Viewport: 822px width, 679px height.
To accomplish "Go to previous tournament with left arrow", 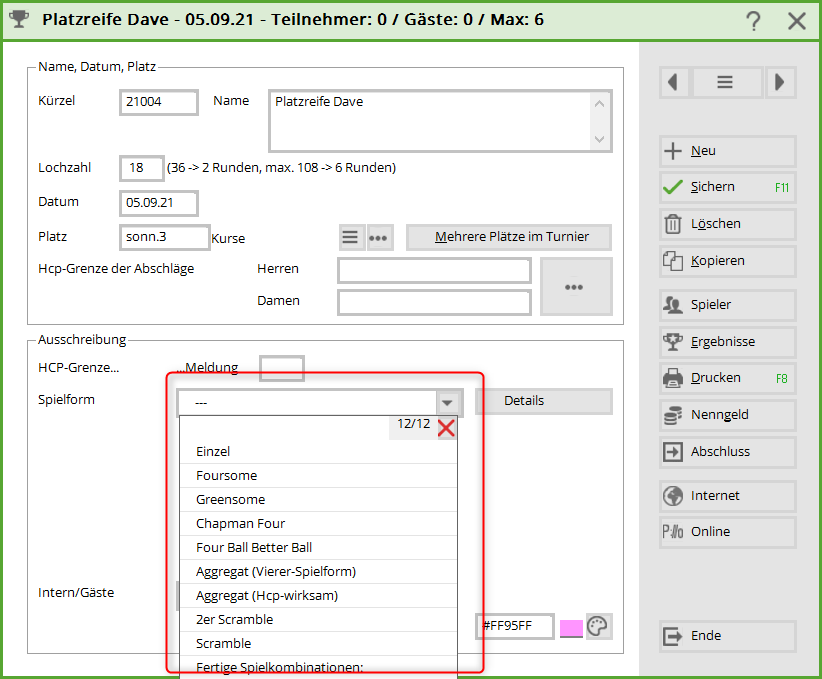I will point(674,82).
